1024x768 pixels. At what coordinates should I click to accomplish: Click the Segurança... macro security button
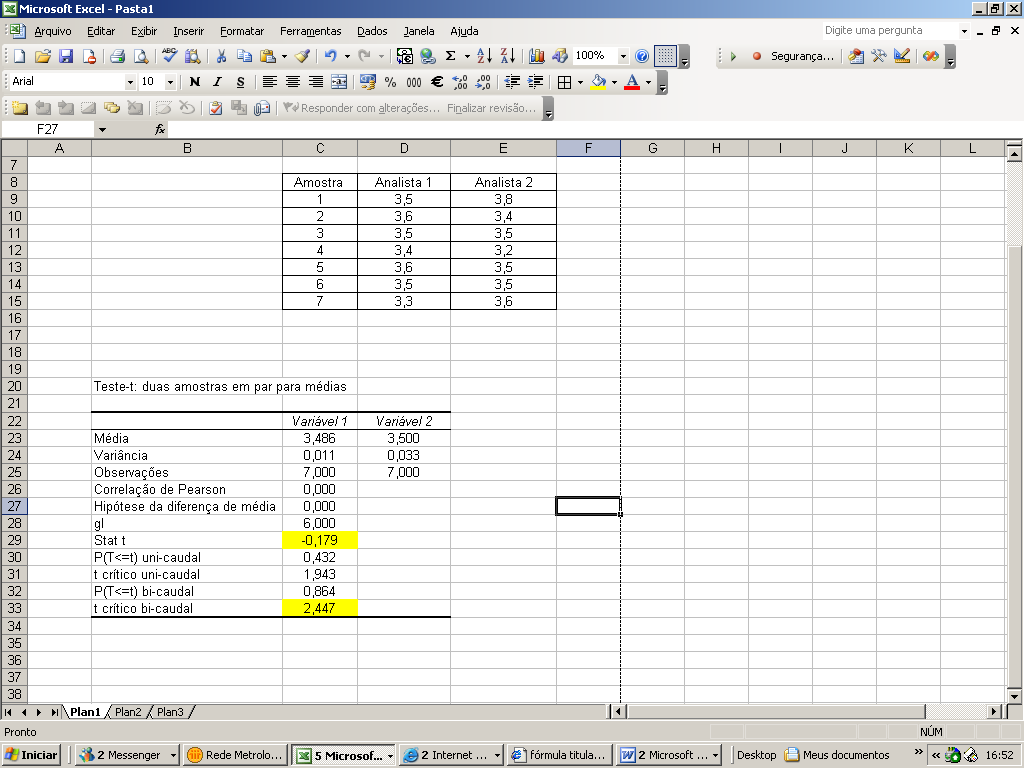point(802,56)
